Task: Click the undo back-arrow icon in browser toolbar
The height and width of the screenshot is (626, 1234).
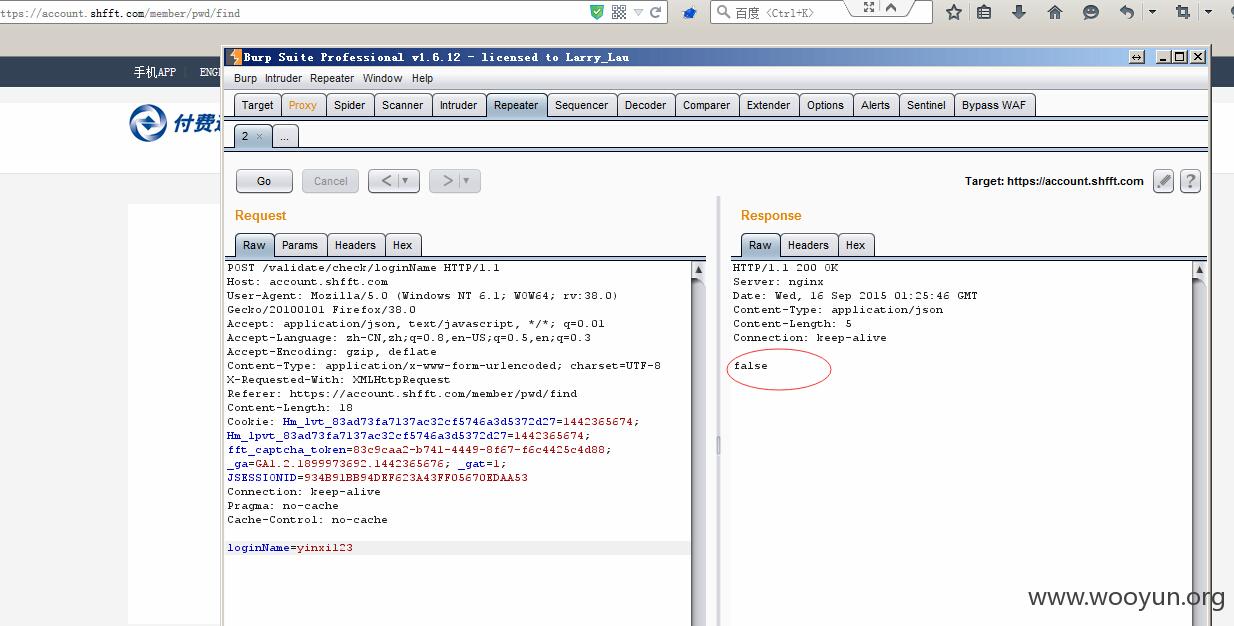Action: click(x=1127, y=12)
